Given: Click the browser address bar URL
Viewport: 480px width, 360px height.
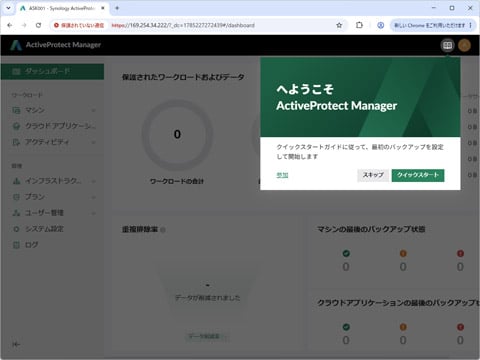Looking at the screenshot, I should pyautogui.click(x=183, y=25).
